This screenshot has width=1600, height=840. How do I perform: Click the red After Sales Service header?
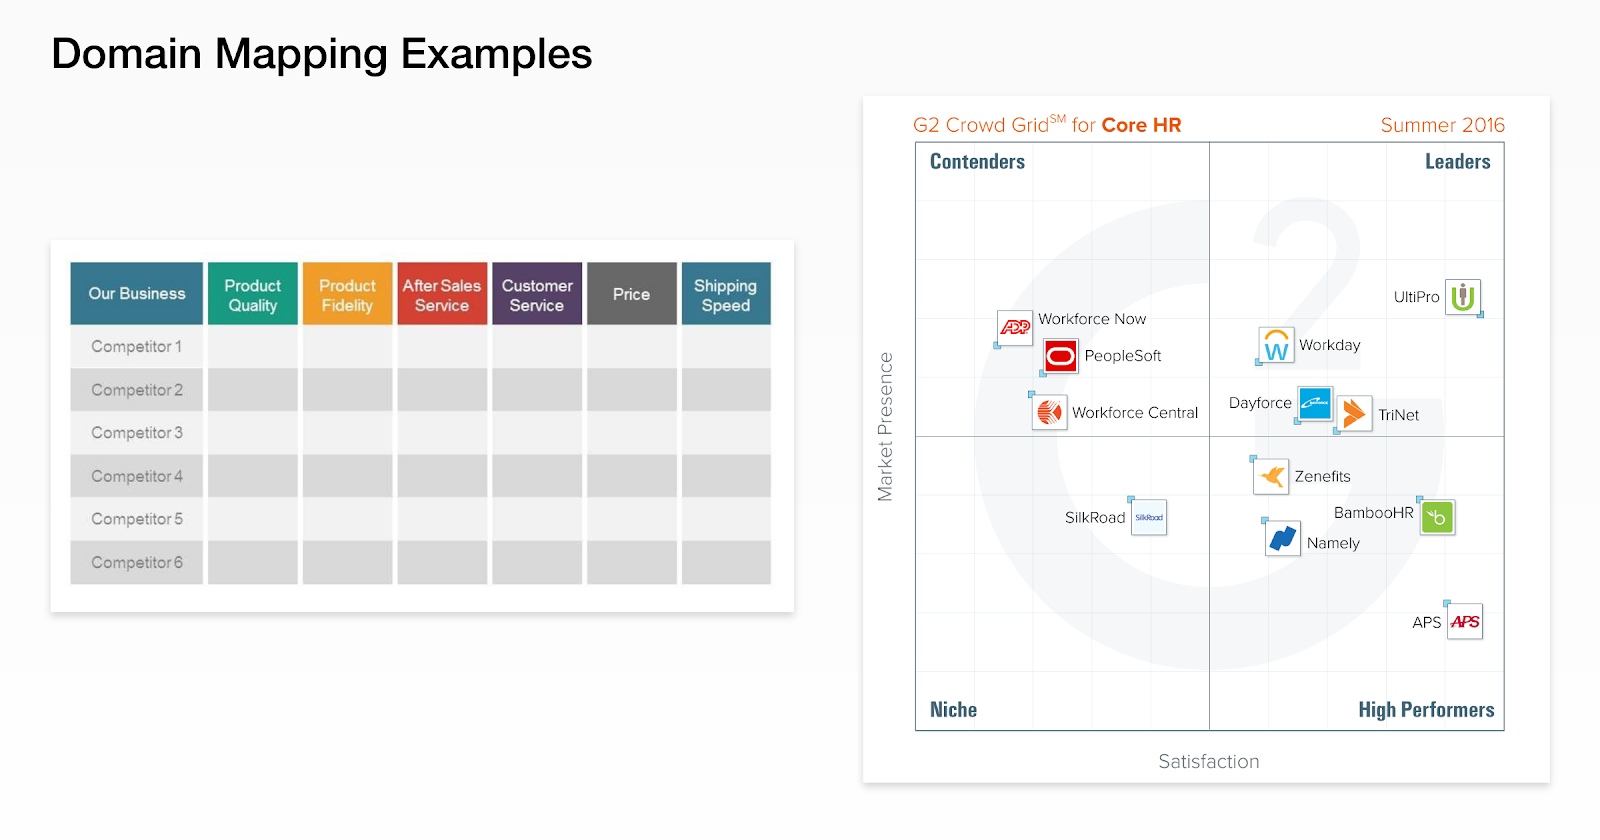[x=442, y=294]
